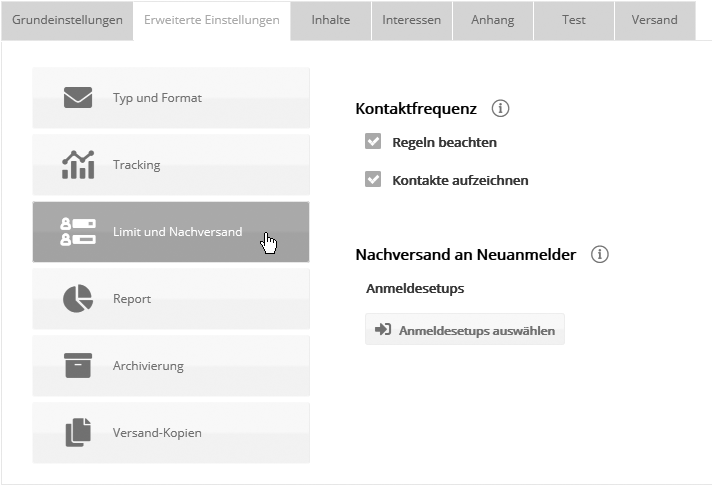Click the Report pie chart icon
Screen dimensions: 712x486
(x=77, y=299)
